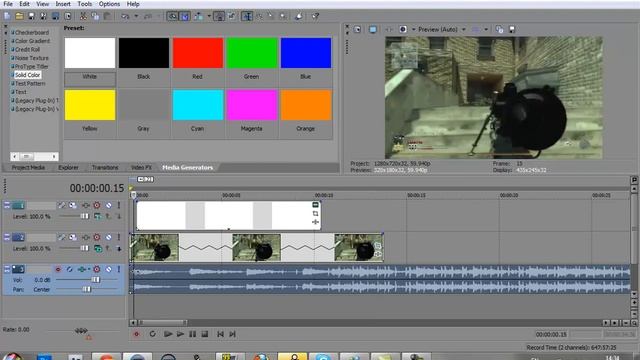Toggle Mute on video track 1

pos(109,205)
